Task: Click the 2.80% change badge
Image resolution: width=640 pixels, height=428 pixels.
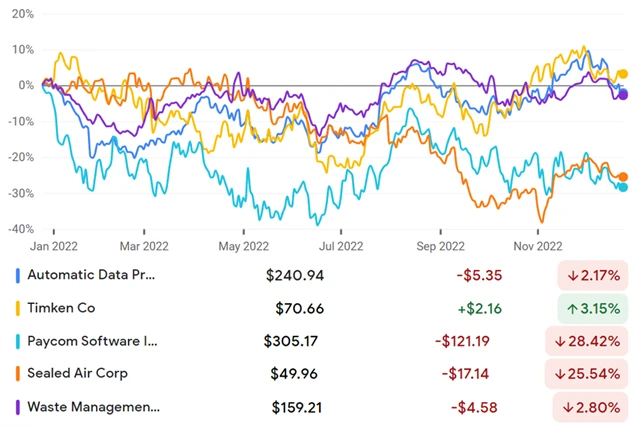Action: pos(594,407)
